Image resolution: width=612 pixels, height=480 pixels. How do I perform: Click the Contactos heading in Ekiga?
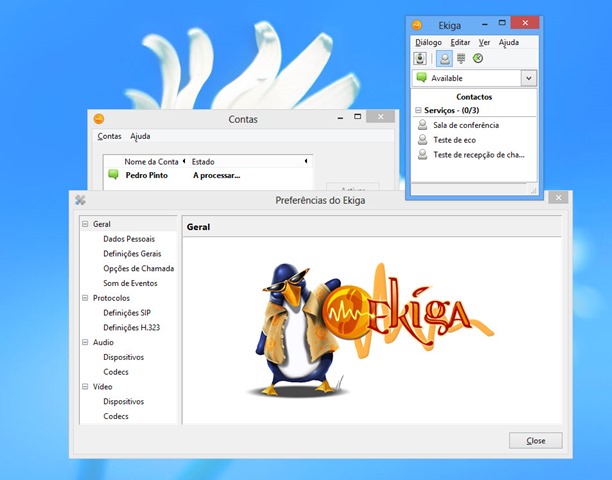[474, 97]
